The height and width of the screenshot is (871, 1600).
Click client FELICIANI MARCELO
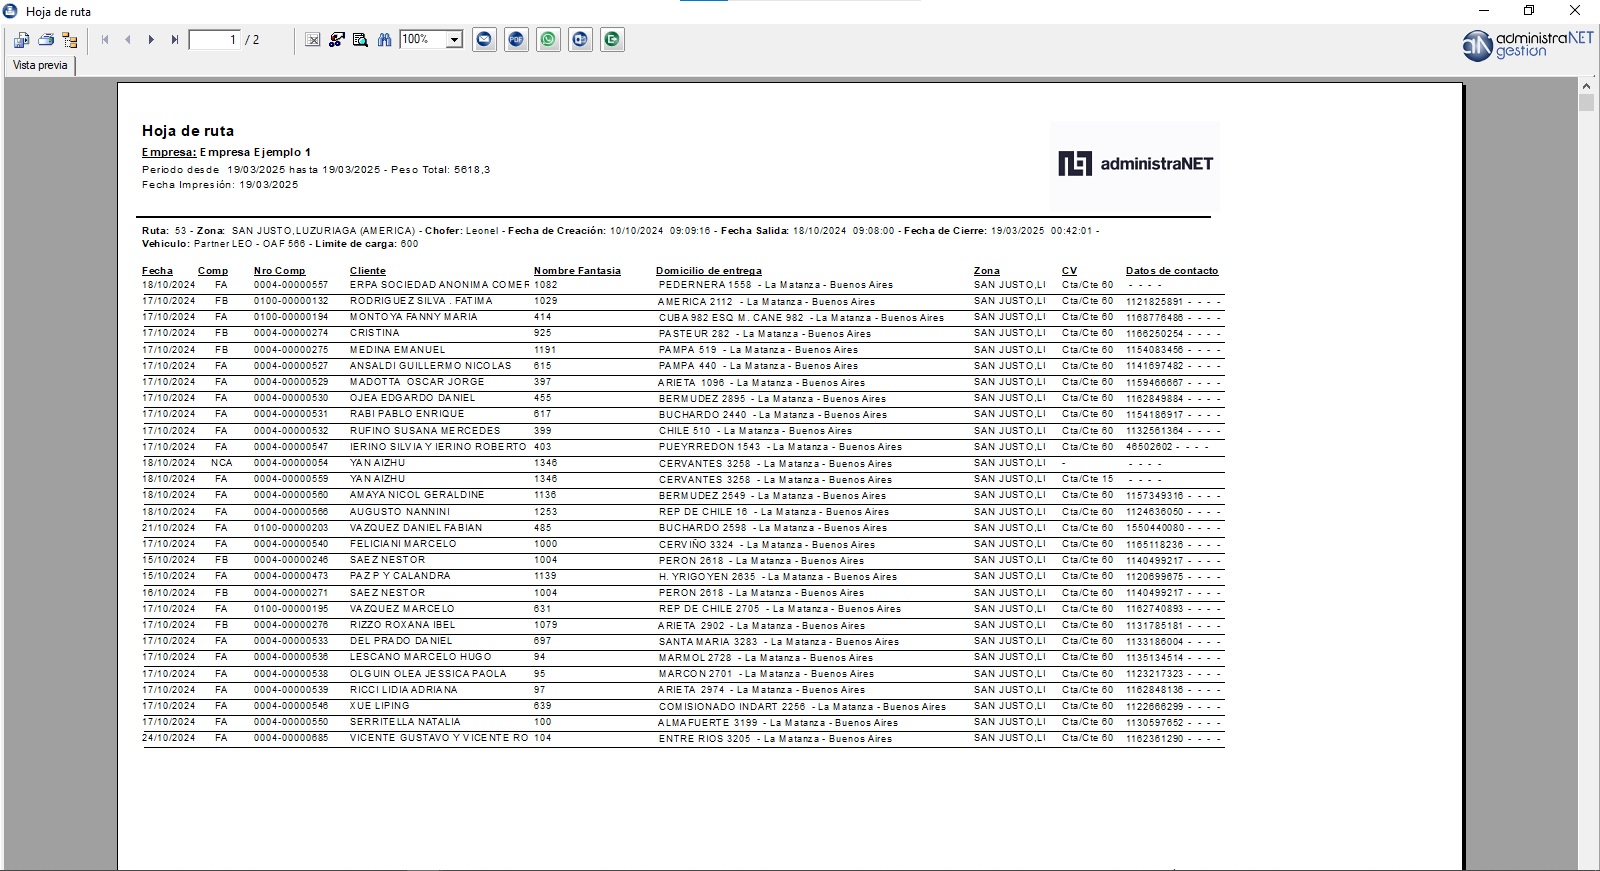(x=403, y=544)
